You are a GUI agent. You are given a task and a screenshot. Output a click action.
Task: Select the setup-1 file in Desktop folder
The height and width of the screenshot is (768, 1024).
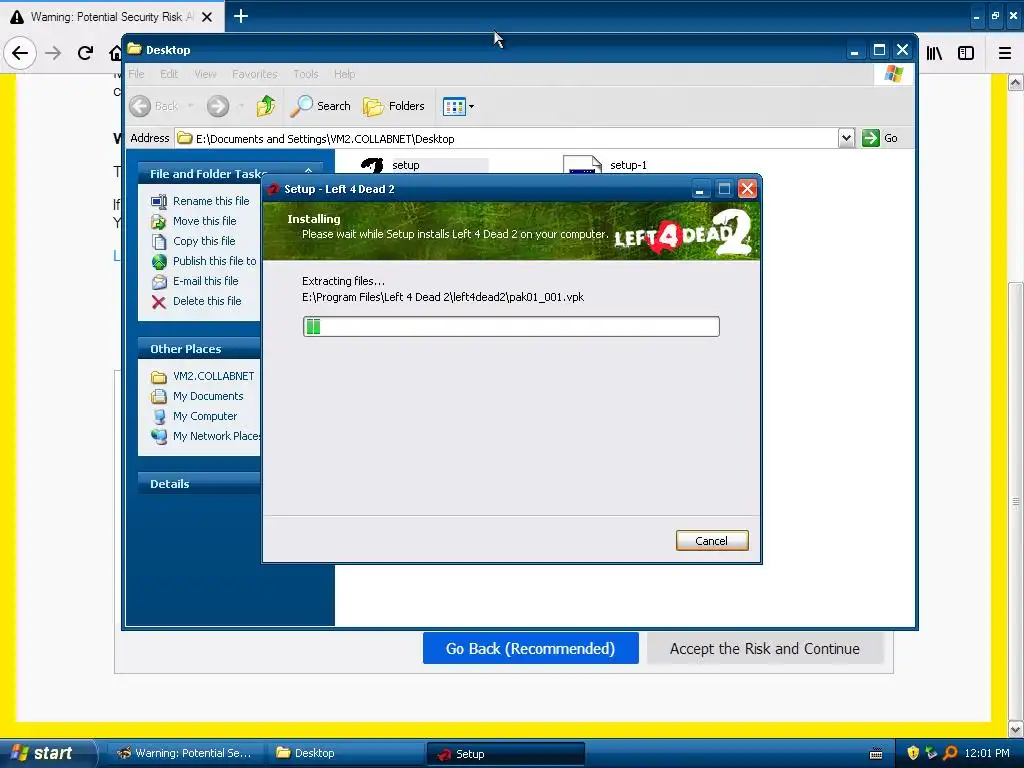[628, 165]
